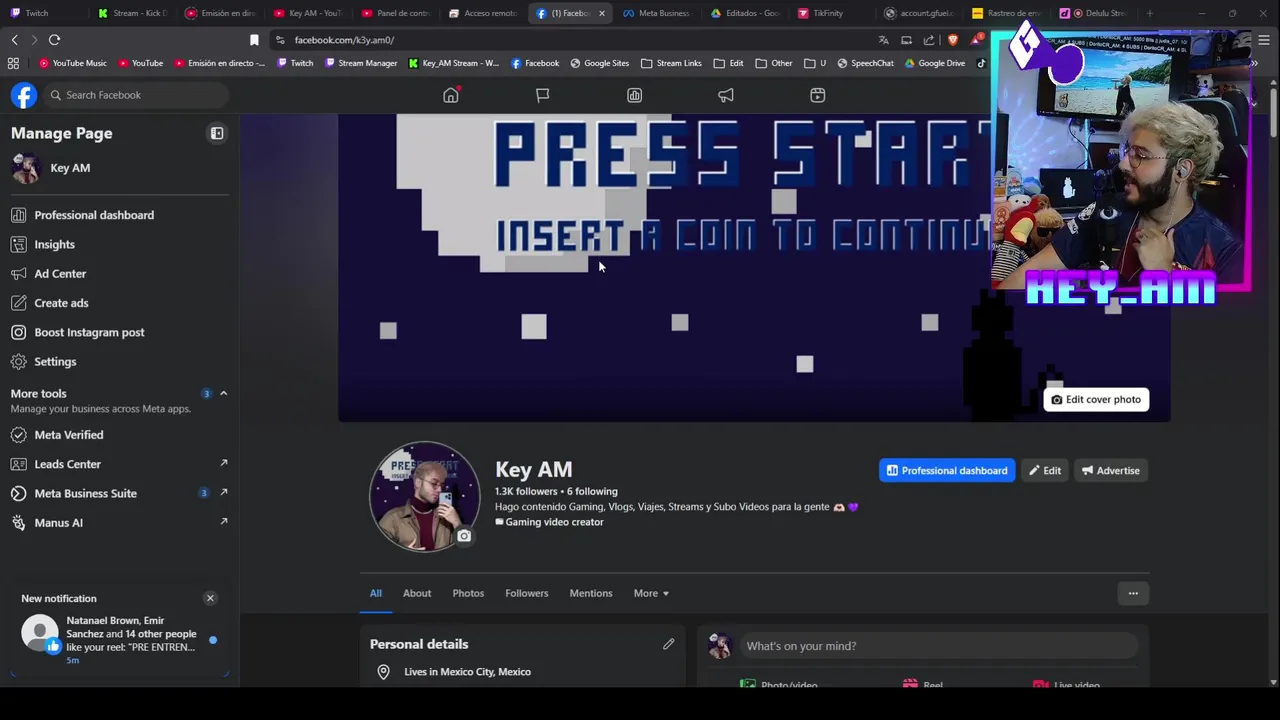Open the Google Drive bookmark
Viewport: 1280px width, 720px height.
[x=935, y=63]
